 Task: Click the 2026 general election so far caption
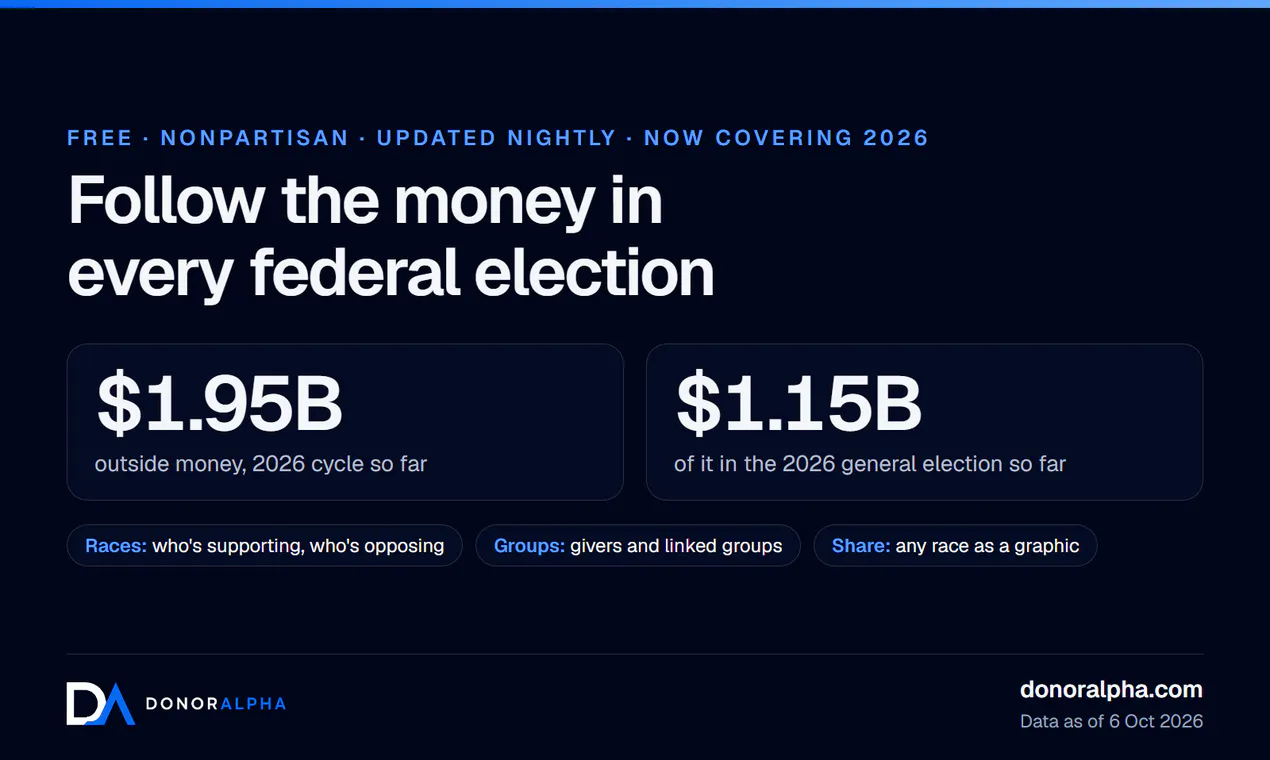point(870,464)
